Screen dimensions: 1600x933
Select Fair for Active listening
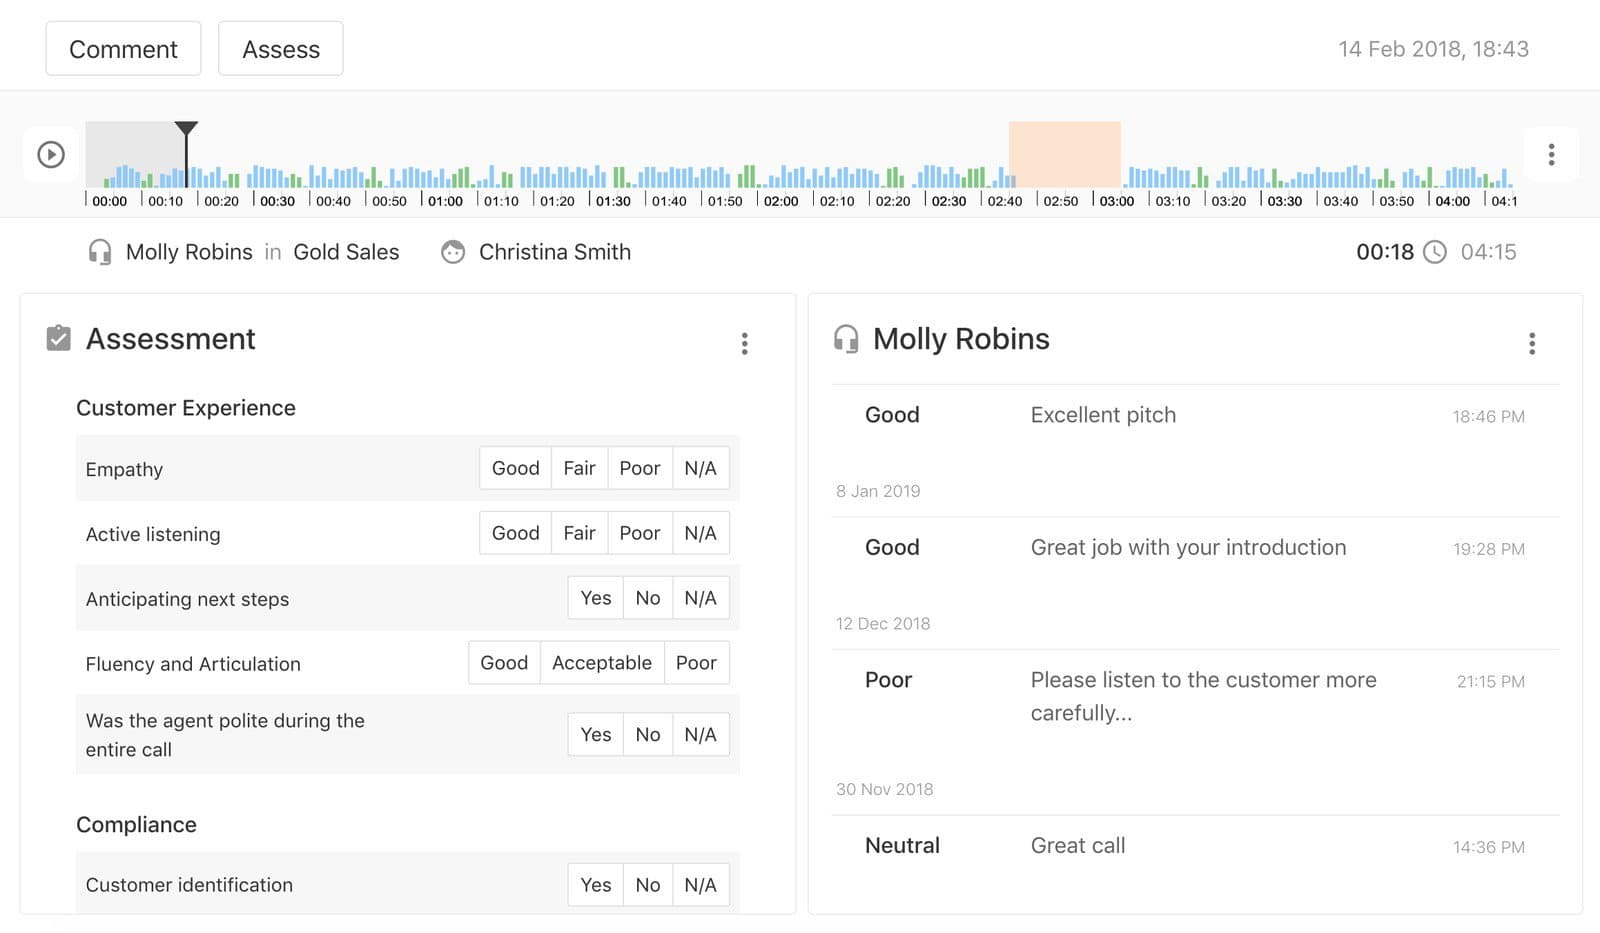pyautogui.click(x=579, y=532)
